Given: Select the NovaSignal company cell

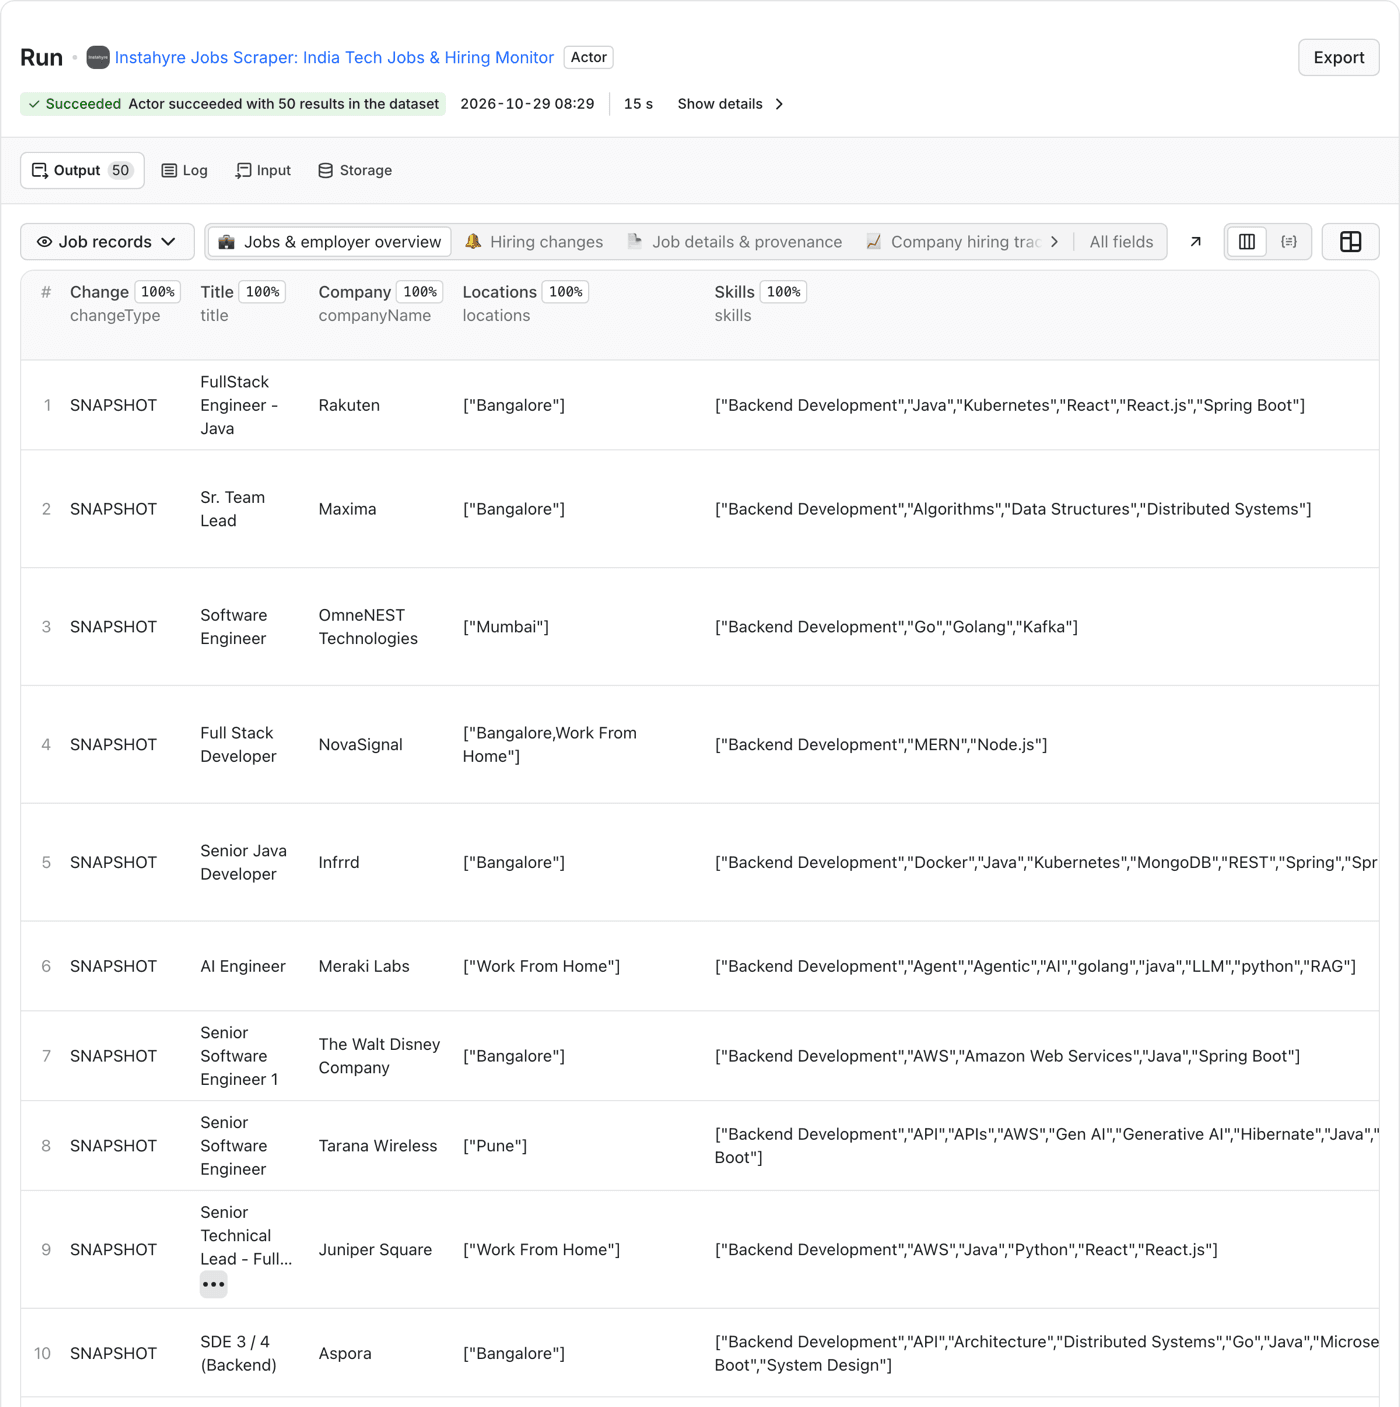Looking at the screenshot, I should pyautogui.click(x=360, y=745).
